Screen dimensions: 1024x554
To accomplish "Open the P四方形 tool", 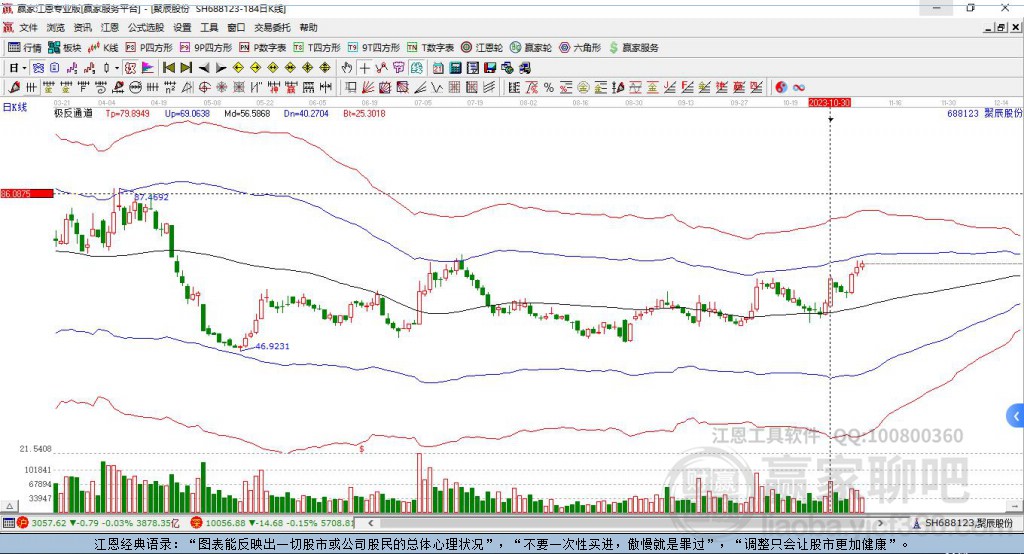I will 149,48.
